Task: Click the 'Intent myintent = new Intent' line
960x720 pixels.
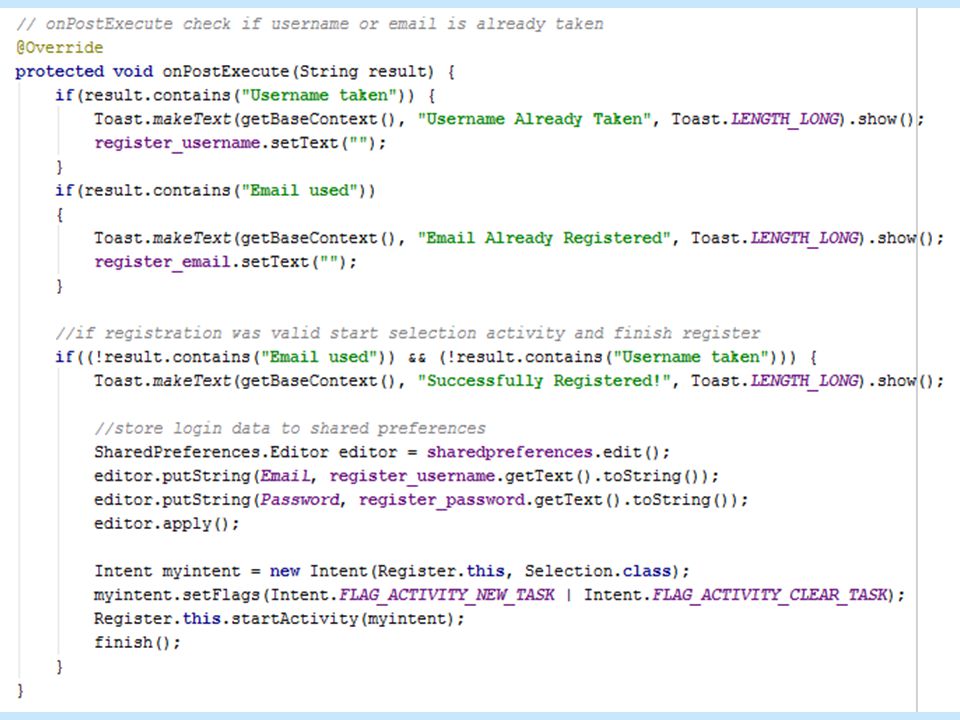Action: [392, 571]
